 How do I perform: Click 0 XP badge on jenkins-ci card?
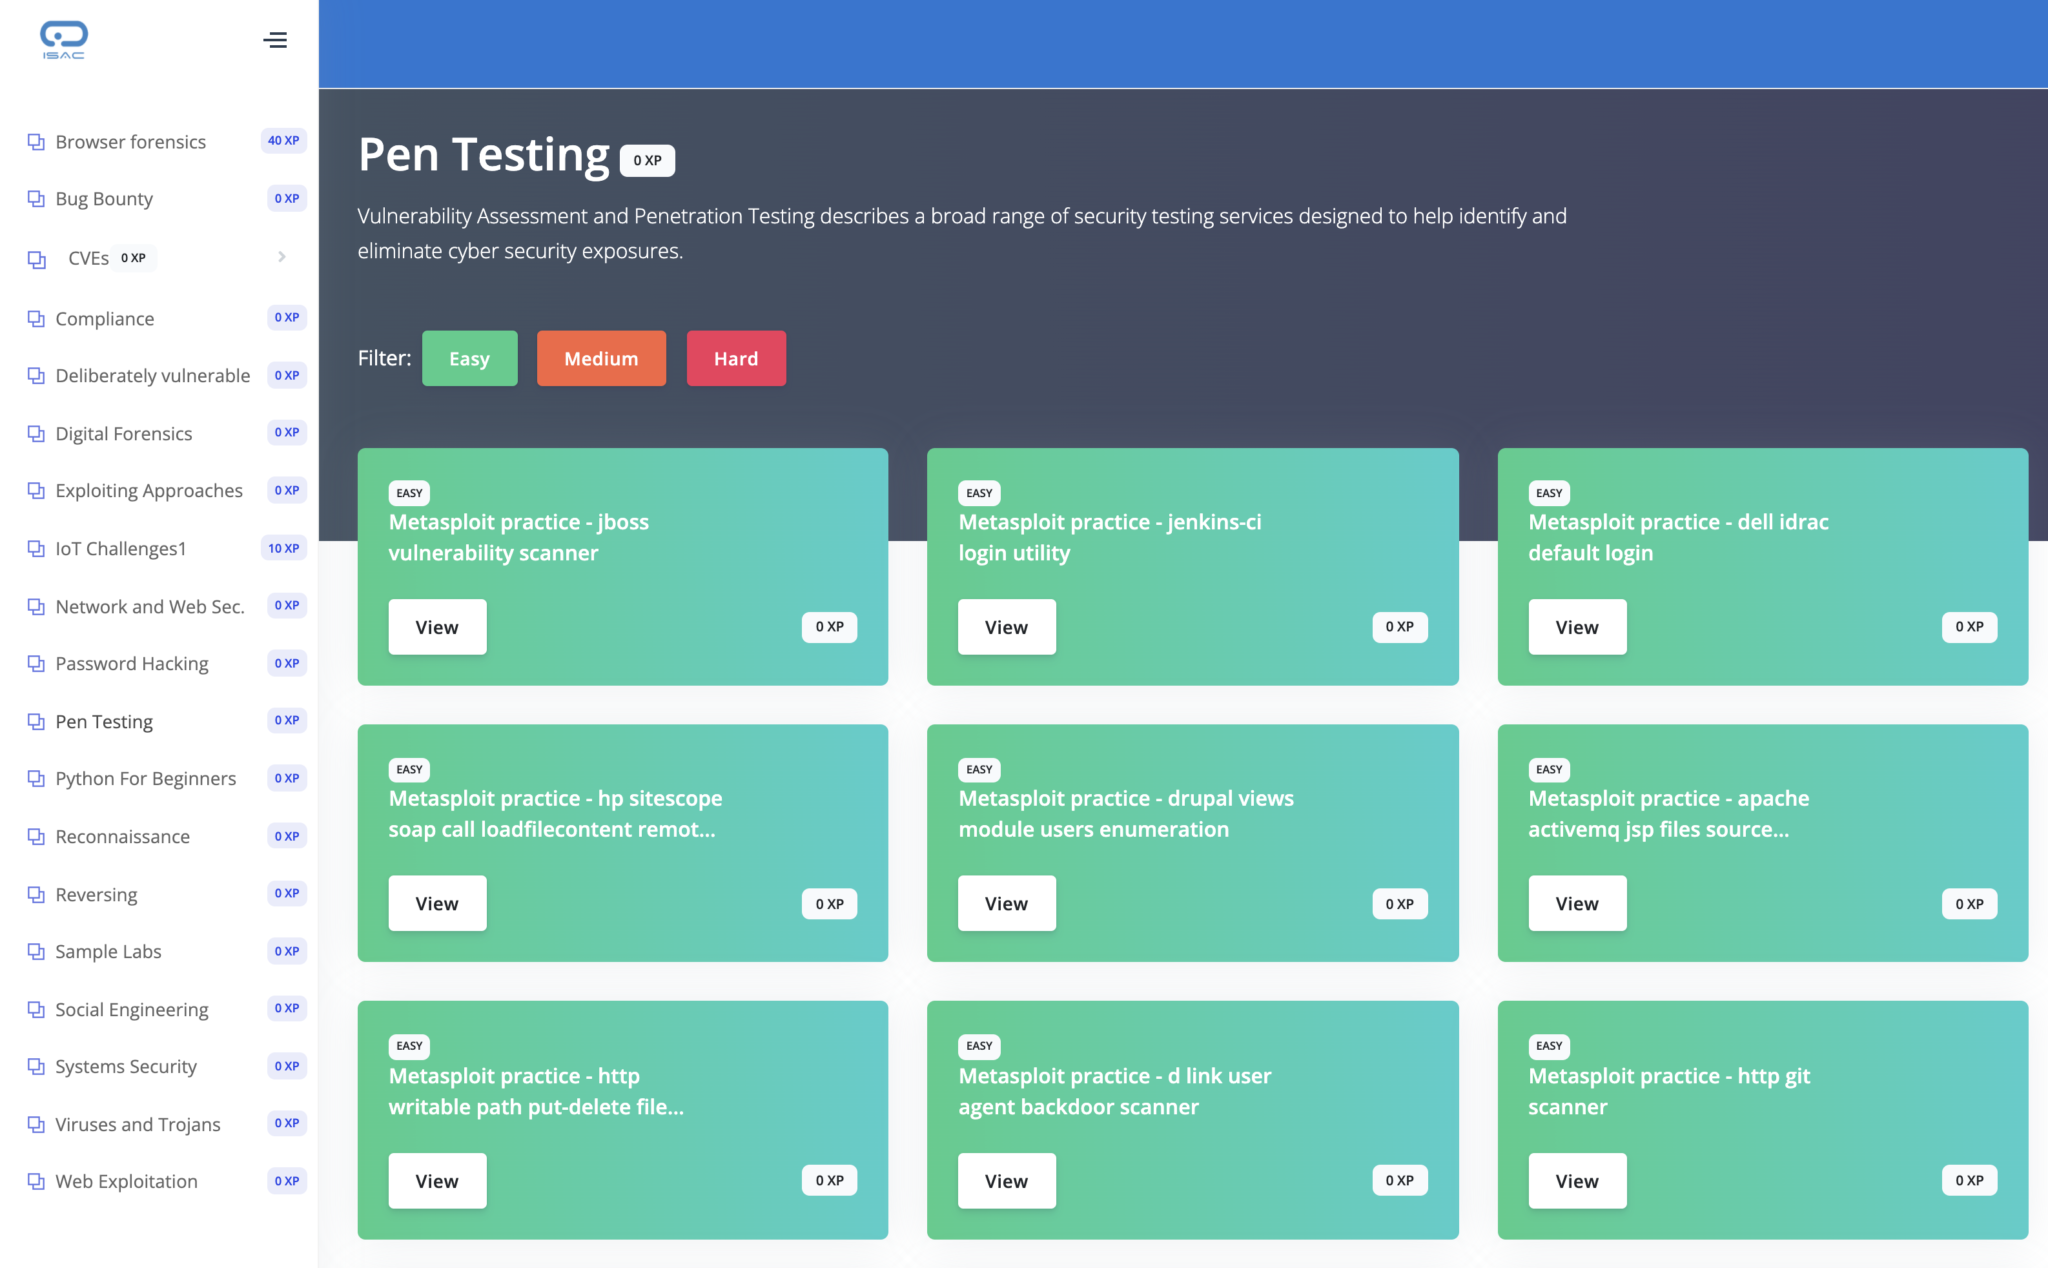(1399, 627)
